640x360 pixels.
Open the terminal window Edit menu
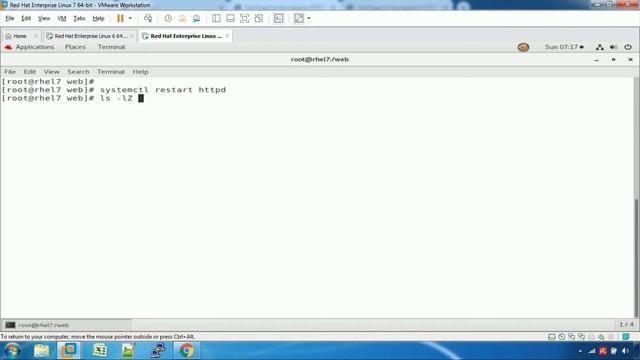(x=29, y=72)
